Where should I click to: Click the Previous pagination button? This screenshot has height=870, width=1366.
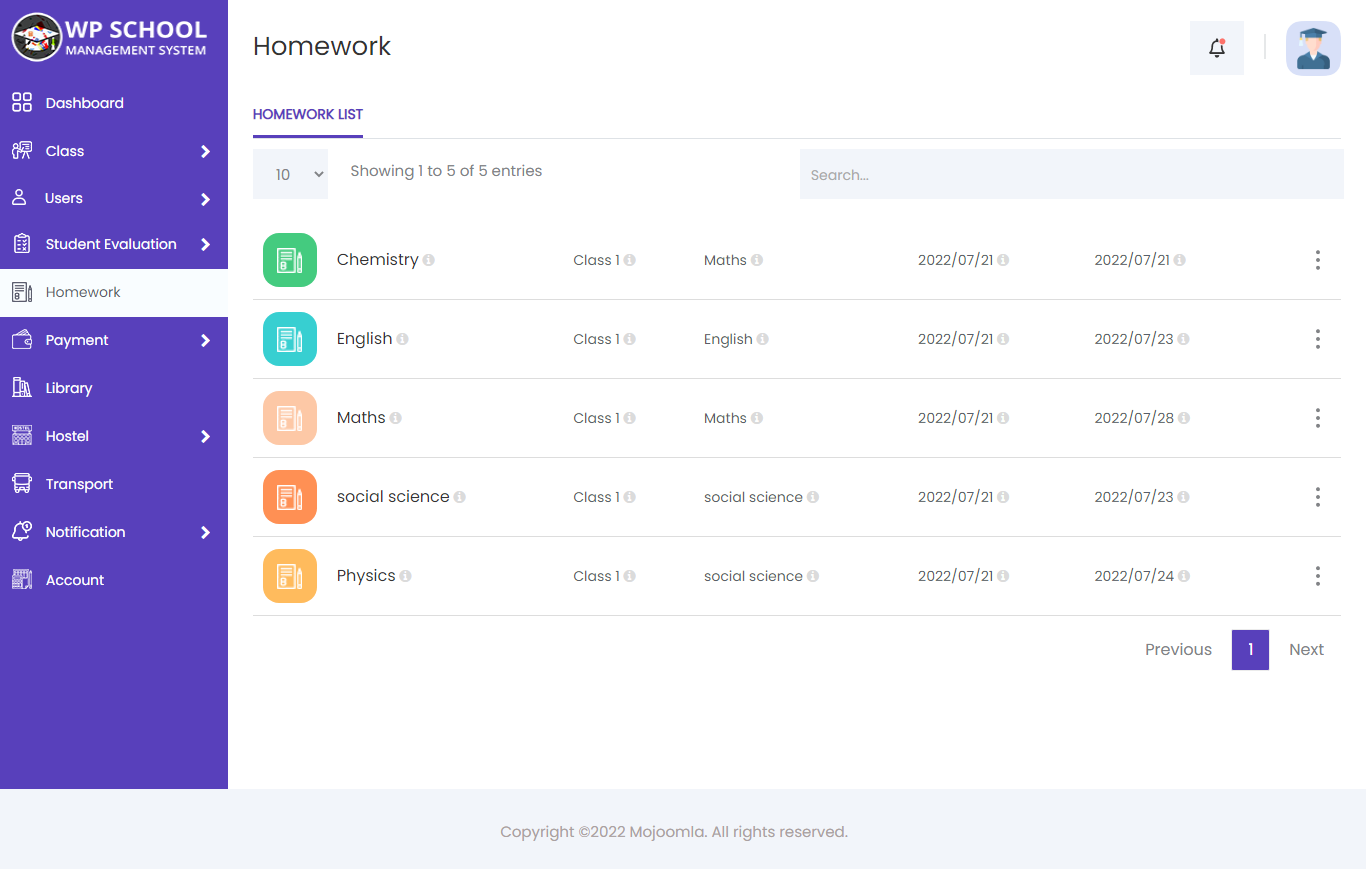pyautogui.click(x=1178, y=649)
